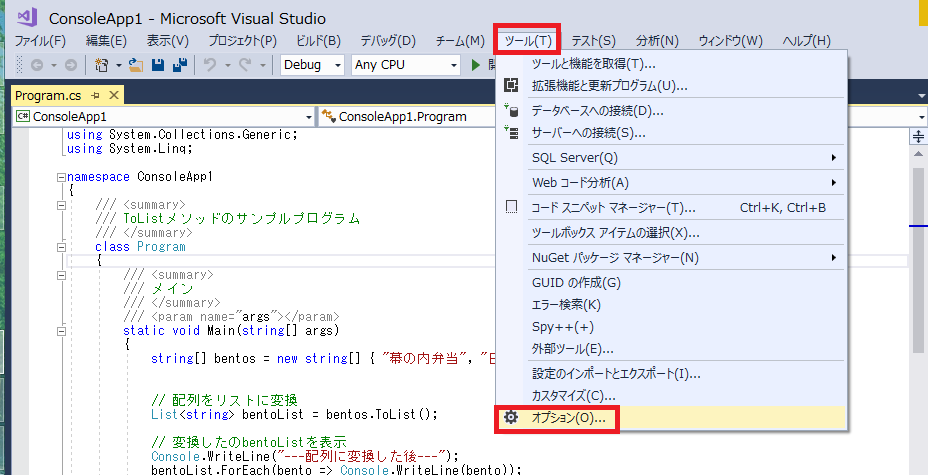Image resolution: width=928 pixels, height=475 pixels.
Task: Save the file with the single floppy icon
Action: 157,65
